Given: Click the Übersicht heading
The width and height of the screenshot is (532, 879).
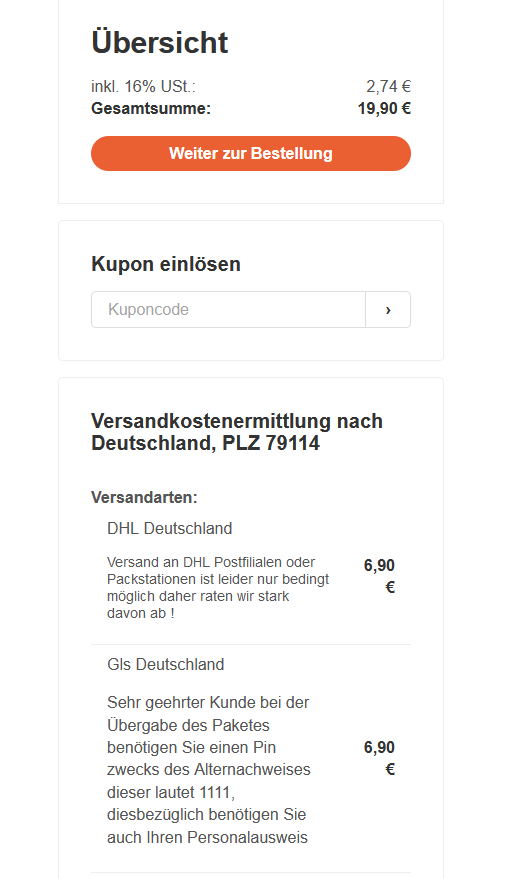Looking at the screenshot, I should click(160, 43).
